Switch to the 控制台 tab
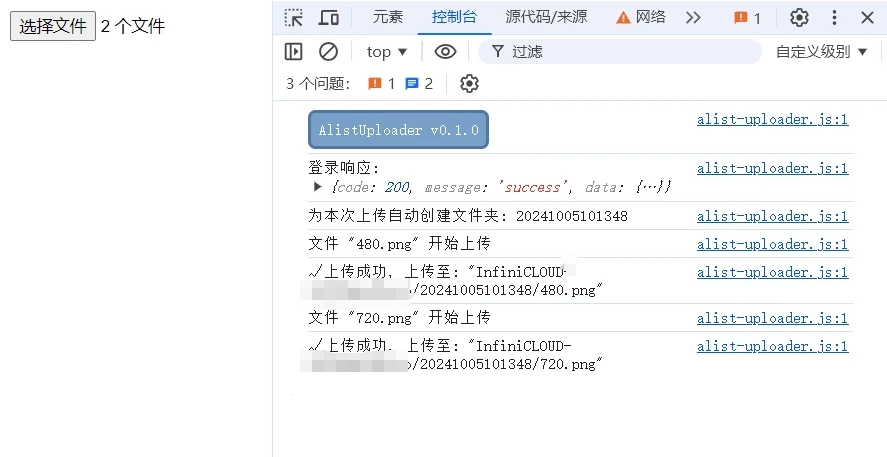Viewport: 887px width, 457px height. tap(454, 17)
